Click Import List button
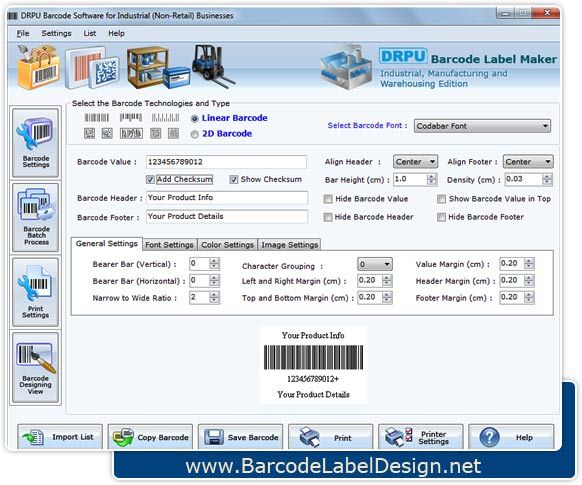This screenshot has width=582, height=485. 60,437
